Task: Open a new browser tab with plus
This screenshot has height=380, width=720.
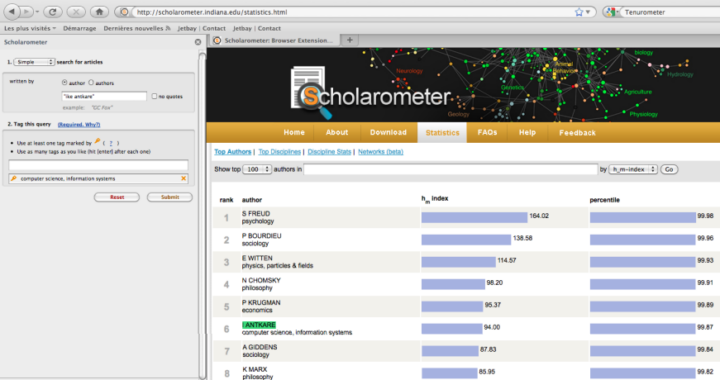Action: coord(349,40)
